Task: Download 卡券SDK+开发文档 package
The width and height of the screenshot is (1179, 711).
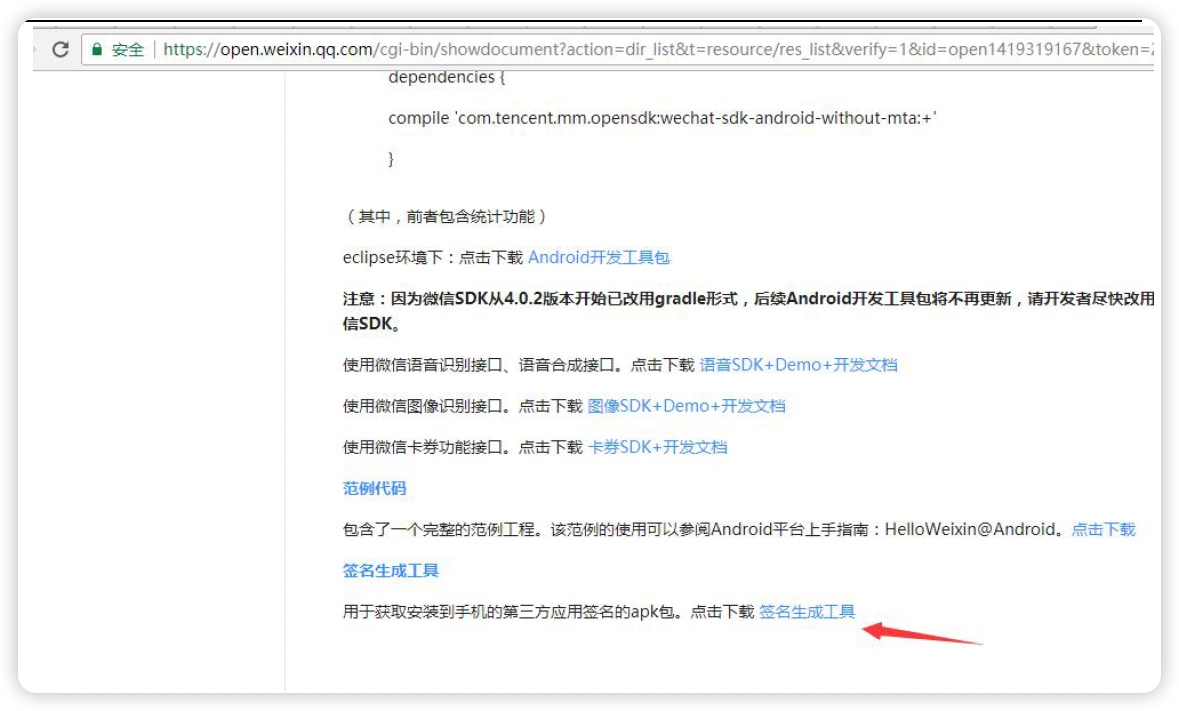Action: (661, 446)
